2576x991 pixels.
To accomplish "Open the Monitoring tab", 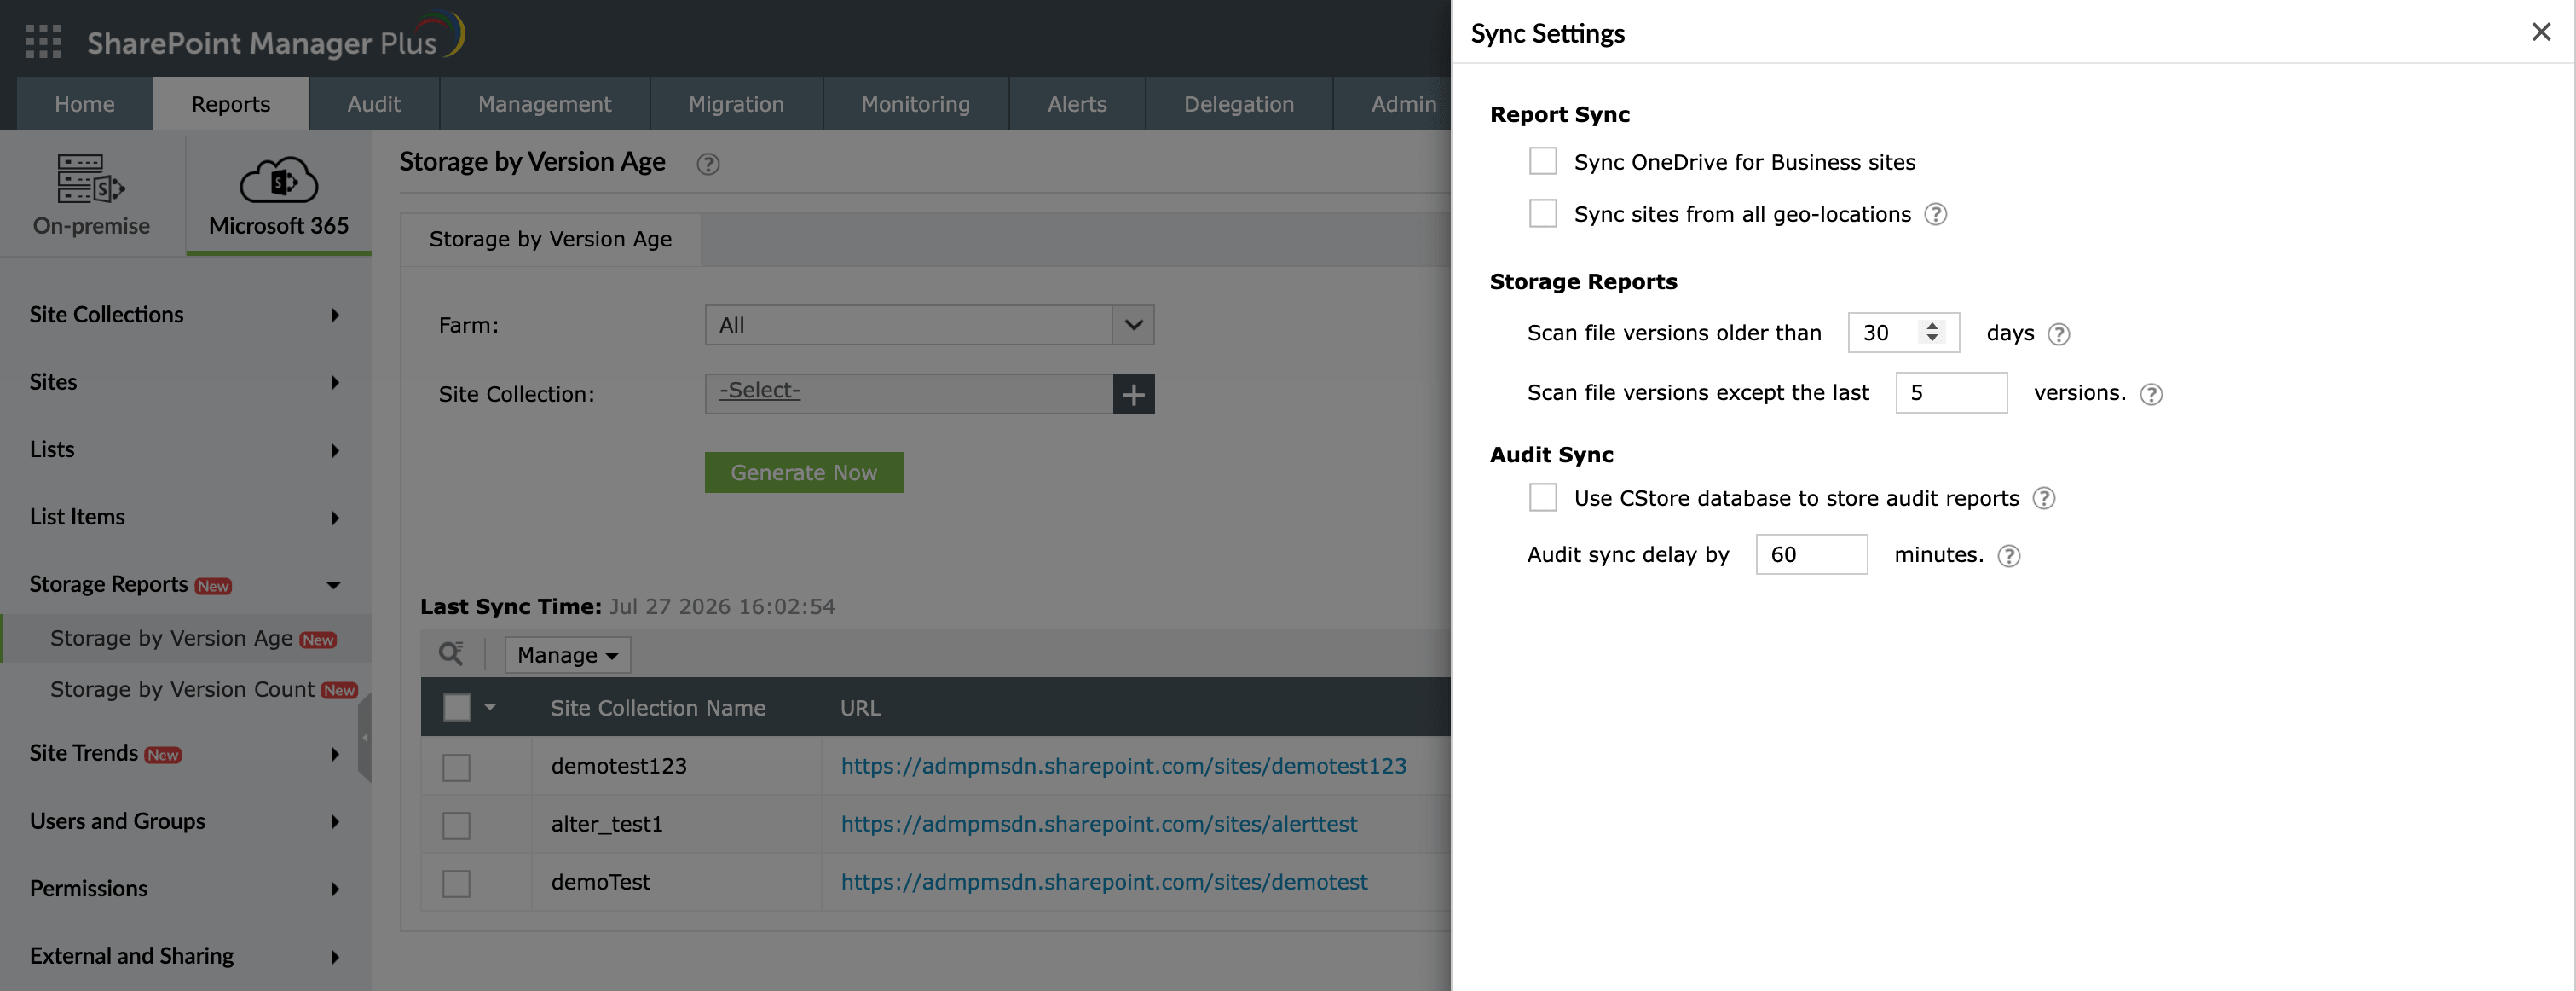I will [916, 104].
